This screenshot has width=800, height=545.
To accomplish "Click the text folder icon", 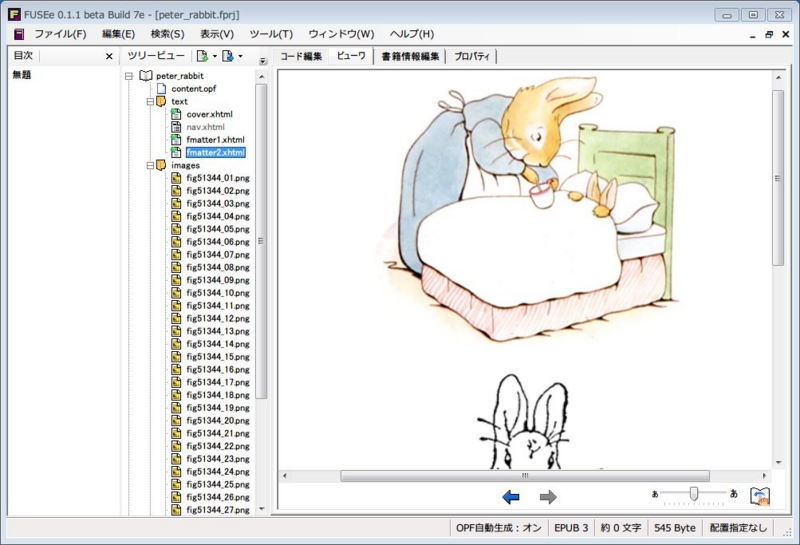I will tap(161, 102).
